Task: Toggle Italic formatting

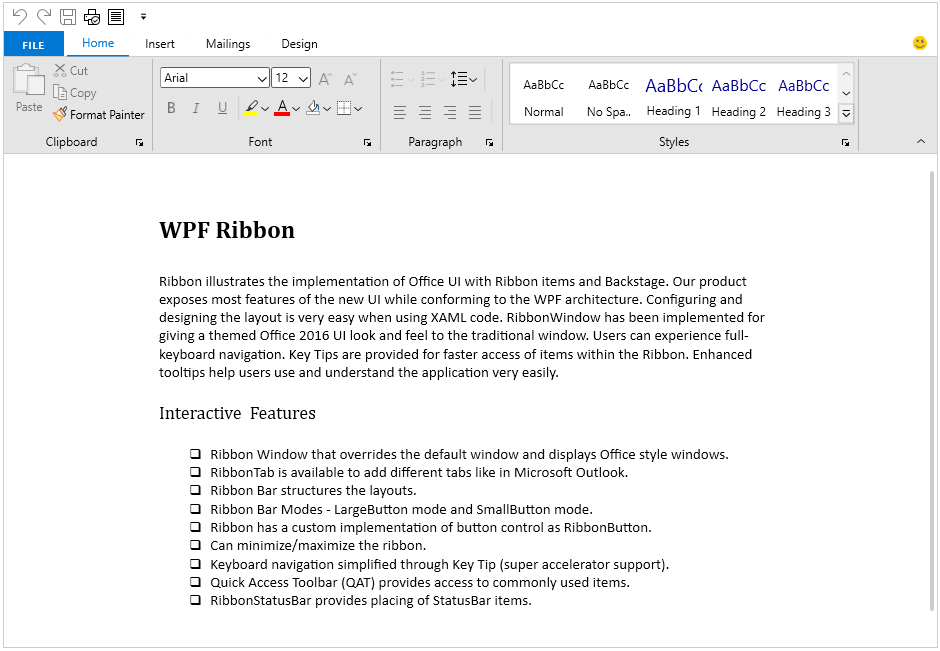Action: pyautogui.click(x=196, y=108)
